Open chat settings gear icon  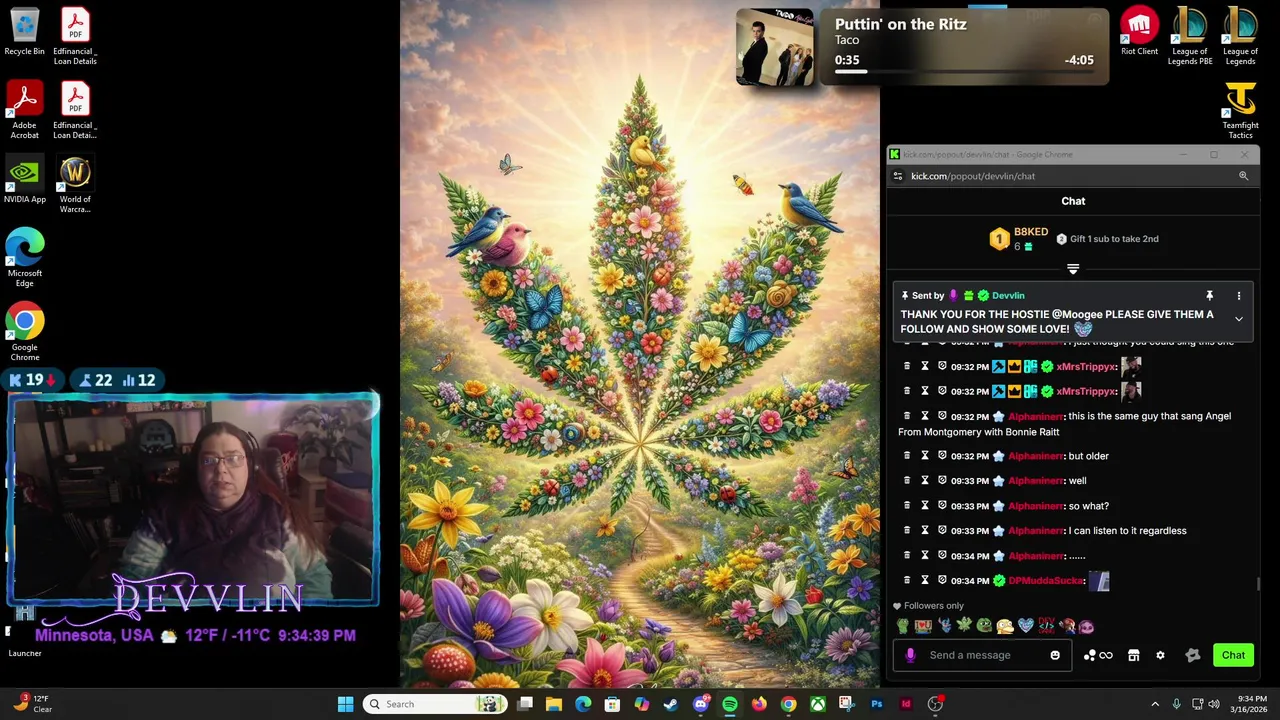tap(1160, 655)
